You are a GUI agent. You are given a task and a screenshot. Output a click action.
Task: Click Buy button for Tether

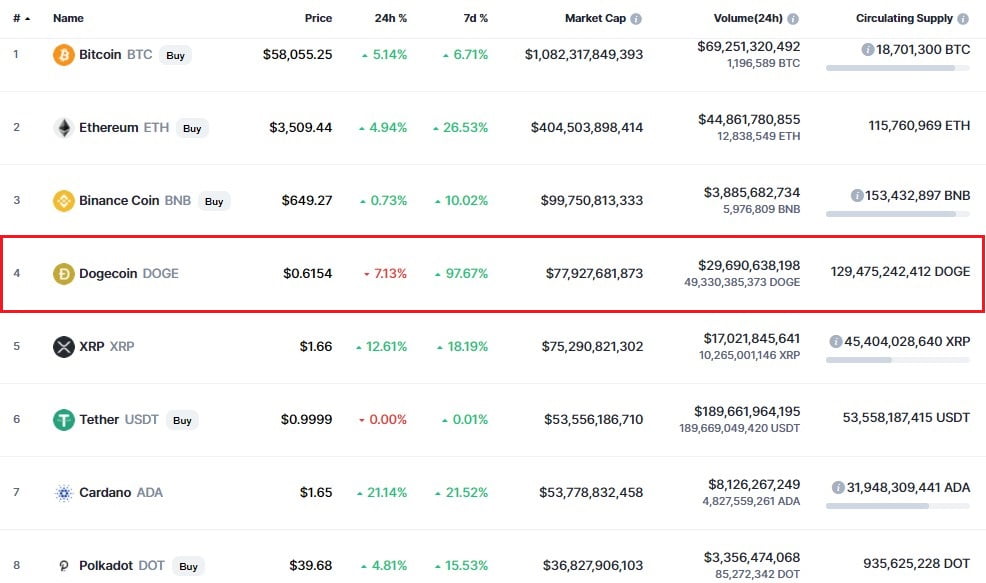[182, 420]
